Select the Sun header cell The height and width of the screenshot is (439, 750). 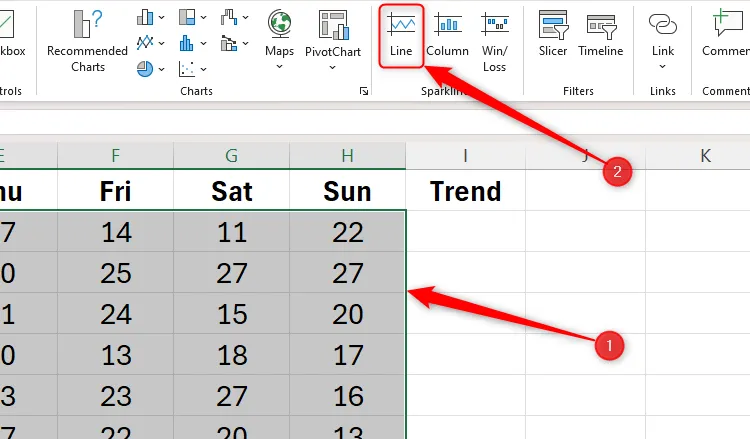(x=347, y=191)
